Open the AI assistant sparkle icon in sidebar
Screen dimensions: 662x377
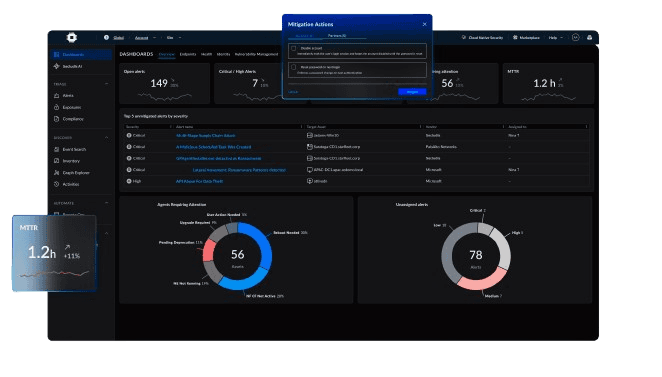[x=57, y=66]
